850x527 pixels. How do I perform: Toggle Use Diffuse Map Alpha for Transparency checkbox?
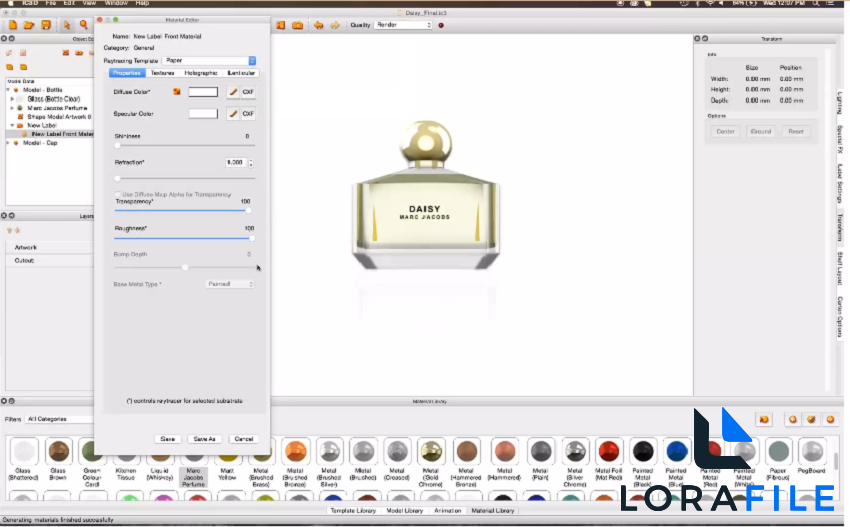118,194
